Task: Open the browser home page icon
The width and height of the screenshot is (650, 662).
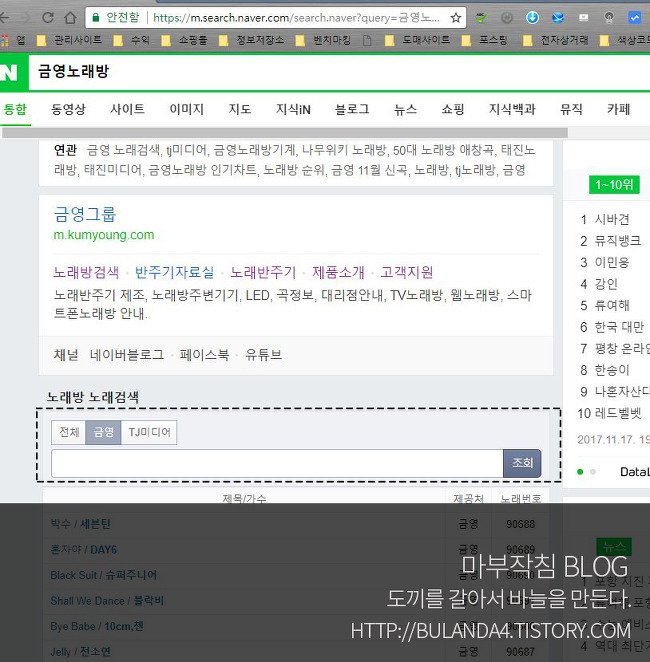Action: click(x=70, y=17)
